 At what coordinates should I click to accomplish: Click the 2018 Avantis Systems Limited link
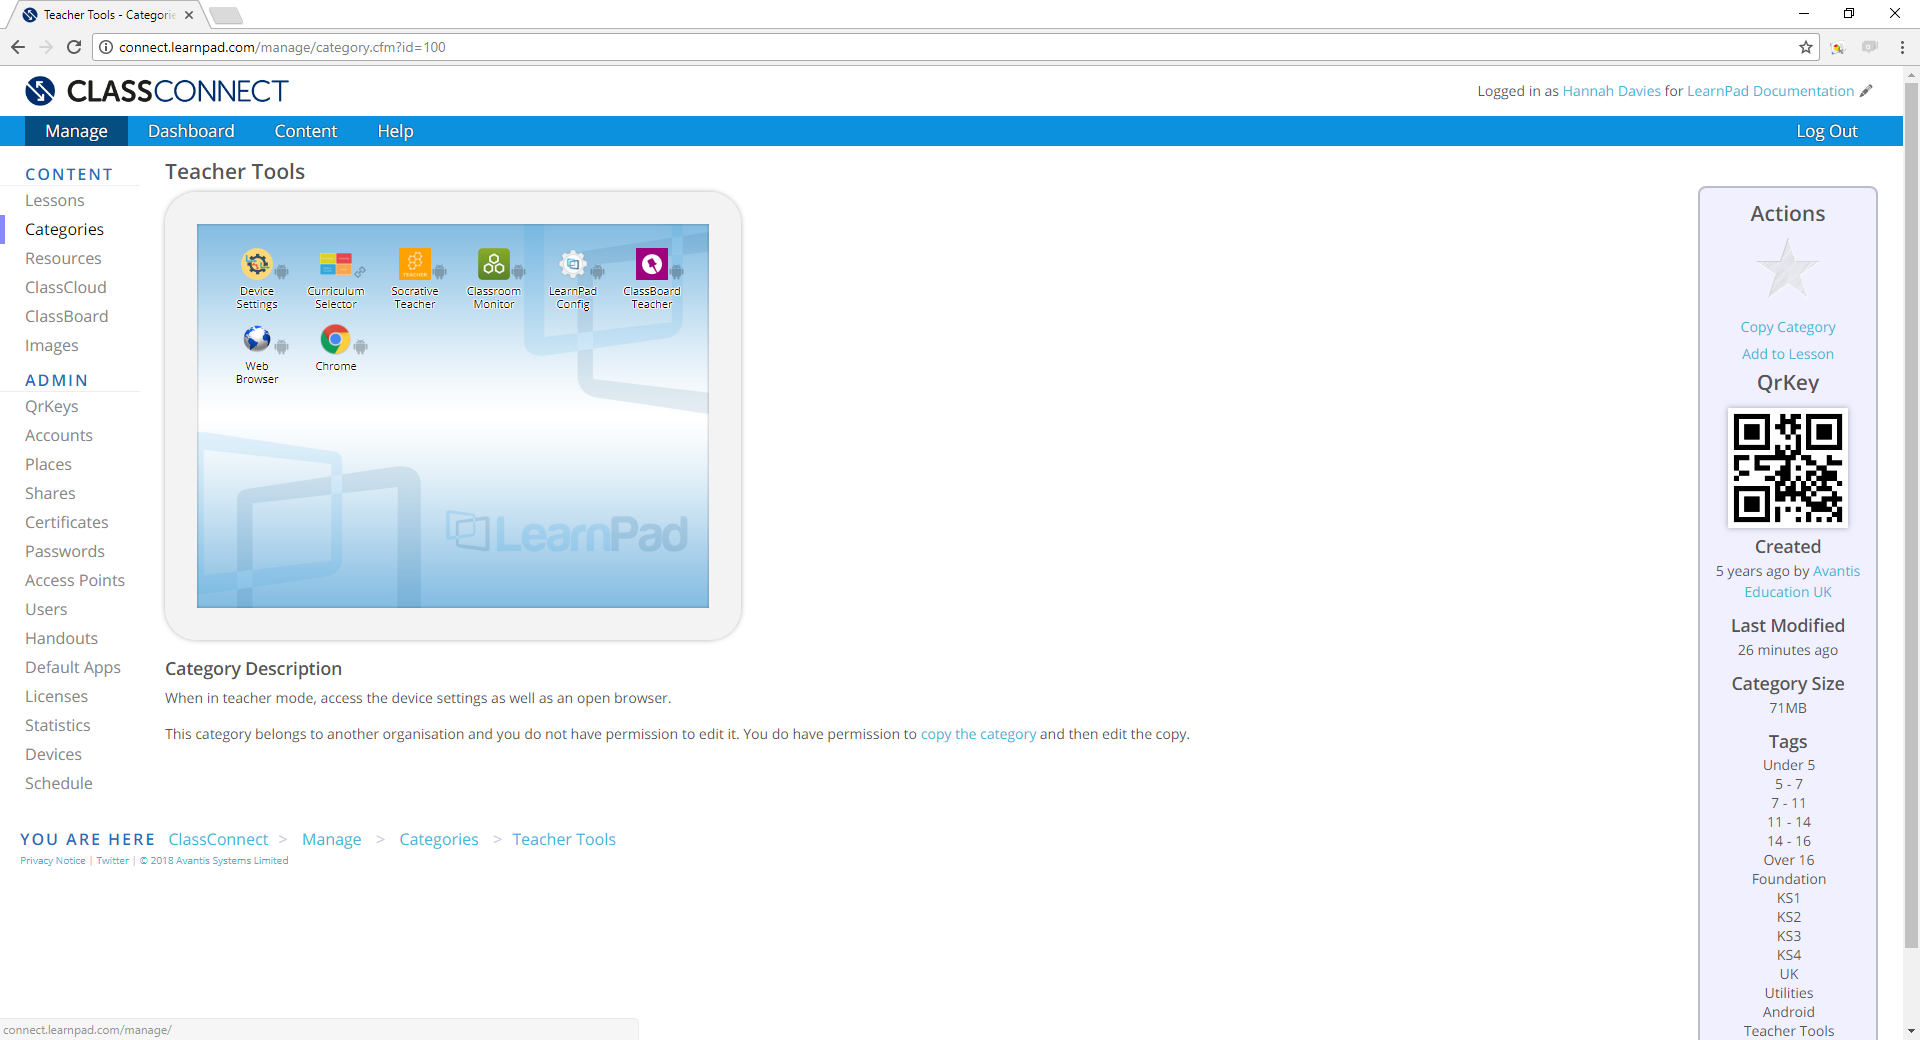214,861
